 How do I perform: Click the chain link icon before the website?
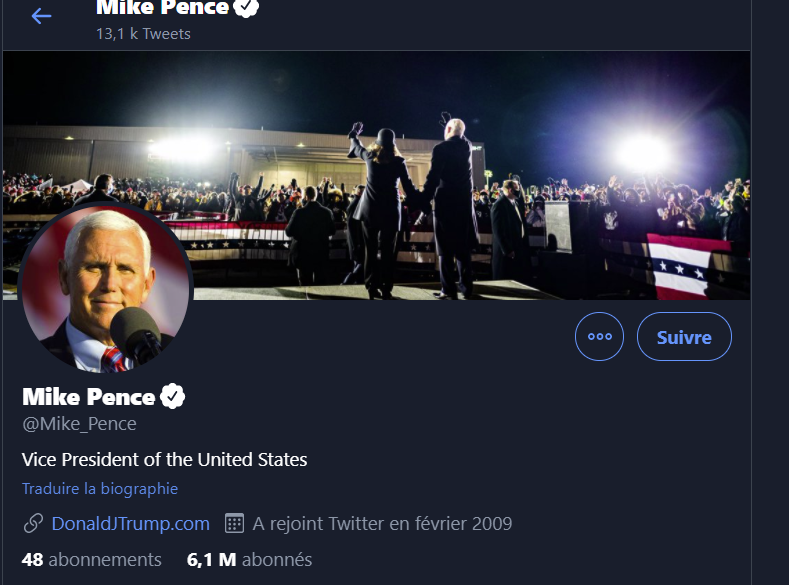click(x=33, y=523)
